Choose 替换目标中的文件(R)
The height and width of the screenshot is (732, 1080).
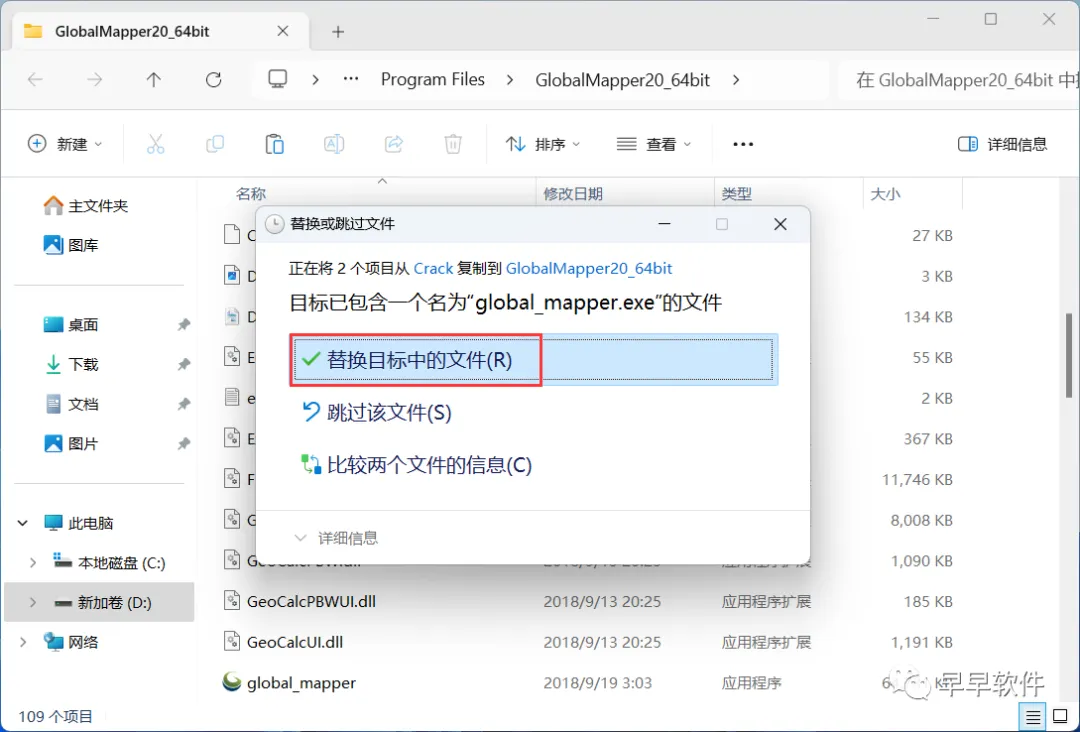534,359
